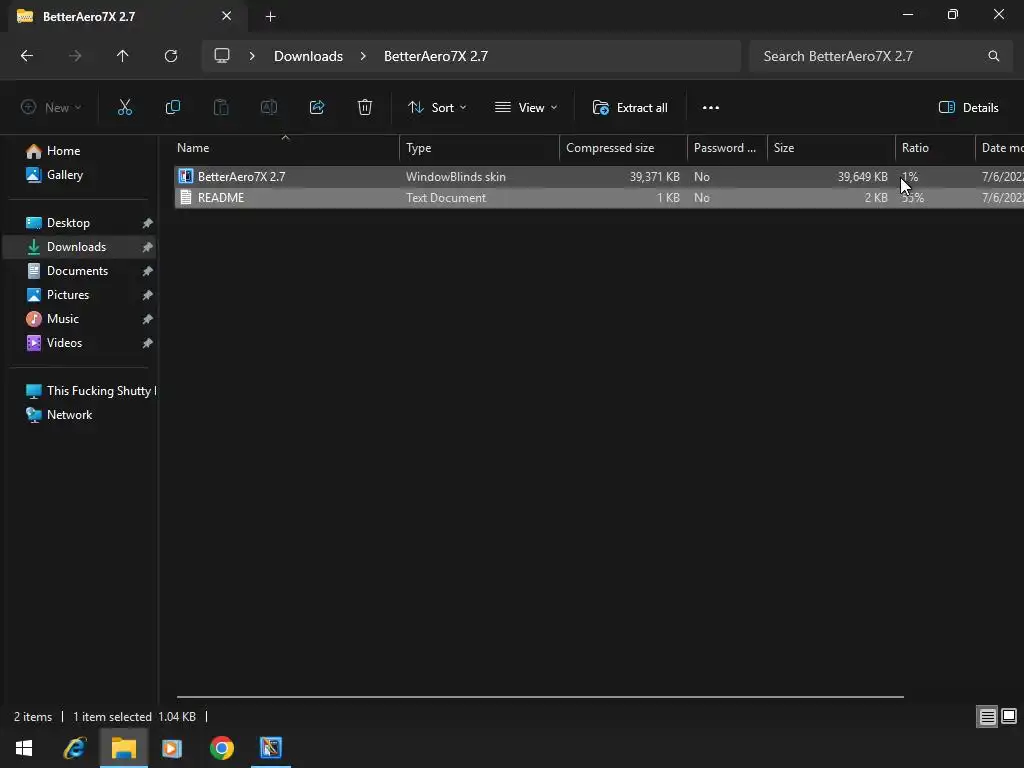Open File Explorer from the taskbar
The image size is (1024, 768).
click(123, 748)
